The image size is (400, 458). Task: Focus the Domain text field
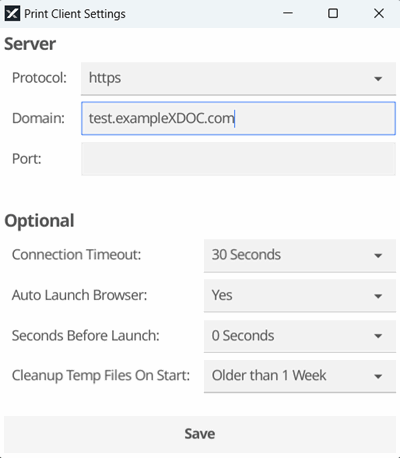click(x=238, y=118)
